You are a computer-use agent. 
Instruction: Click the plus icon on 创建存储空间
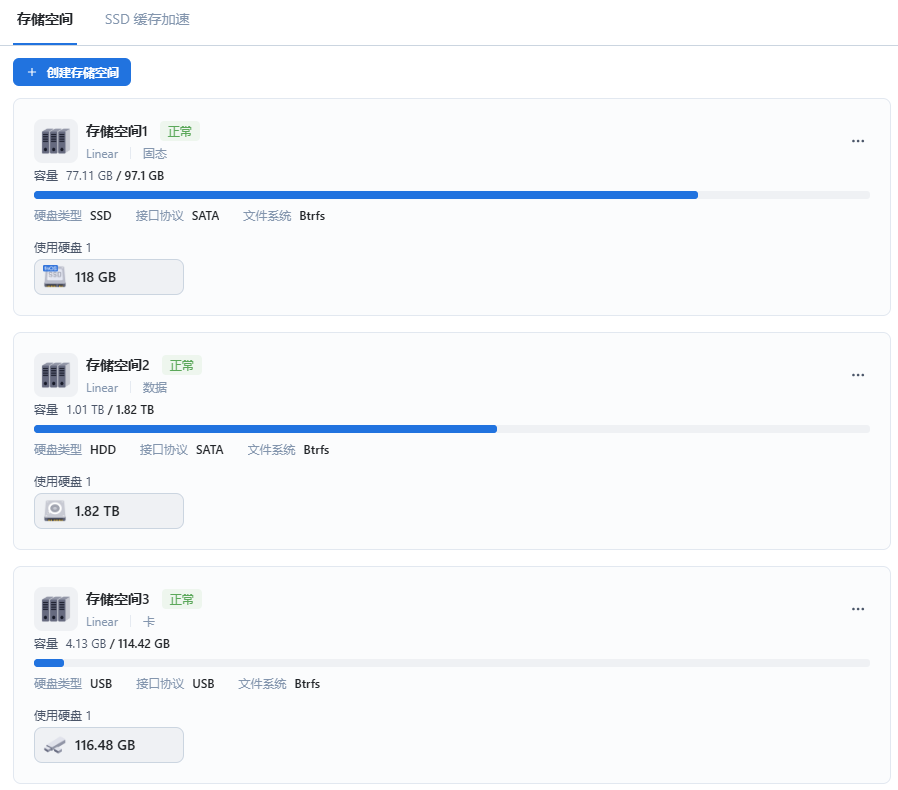[x=32, y=72]
